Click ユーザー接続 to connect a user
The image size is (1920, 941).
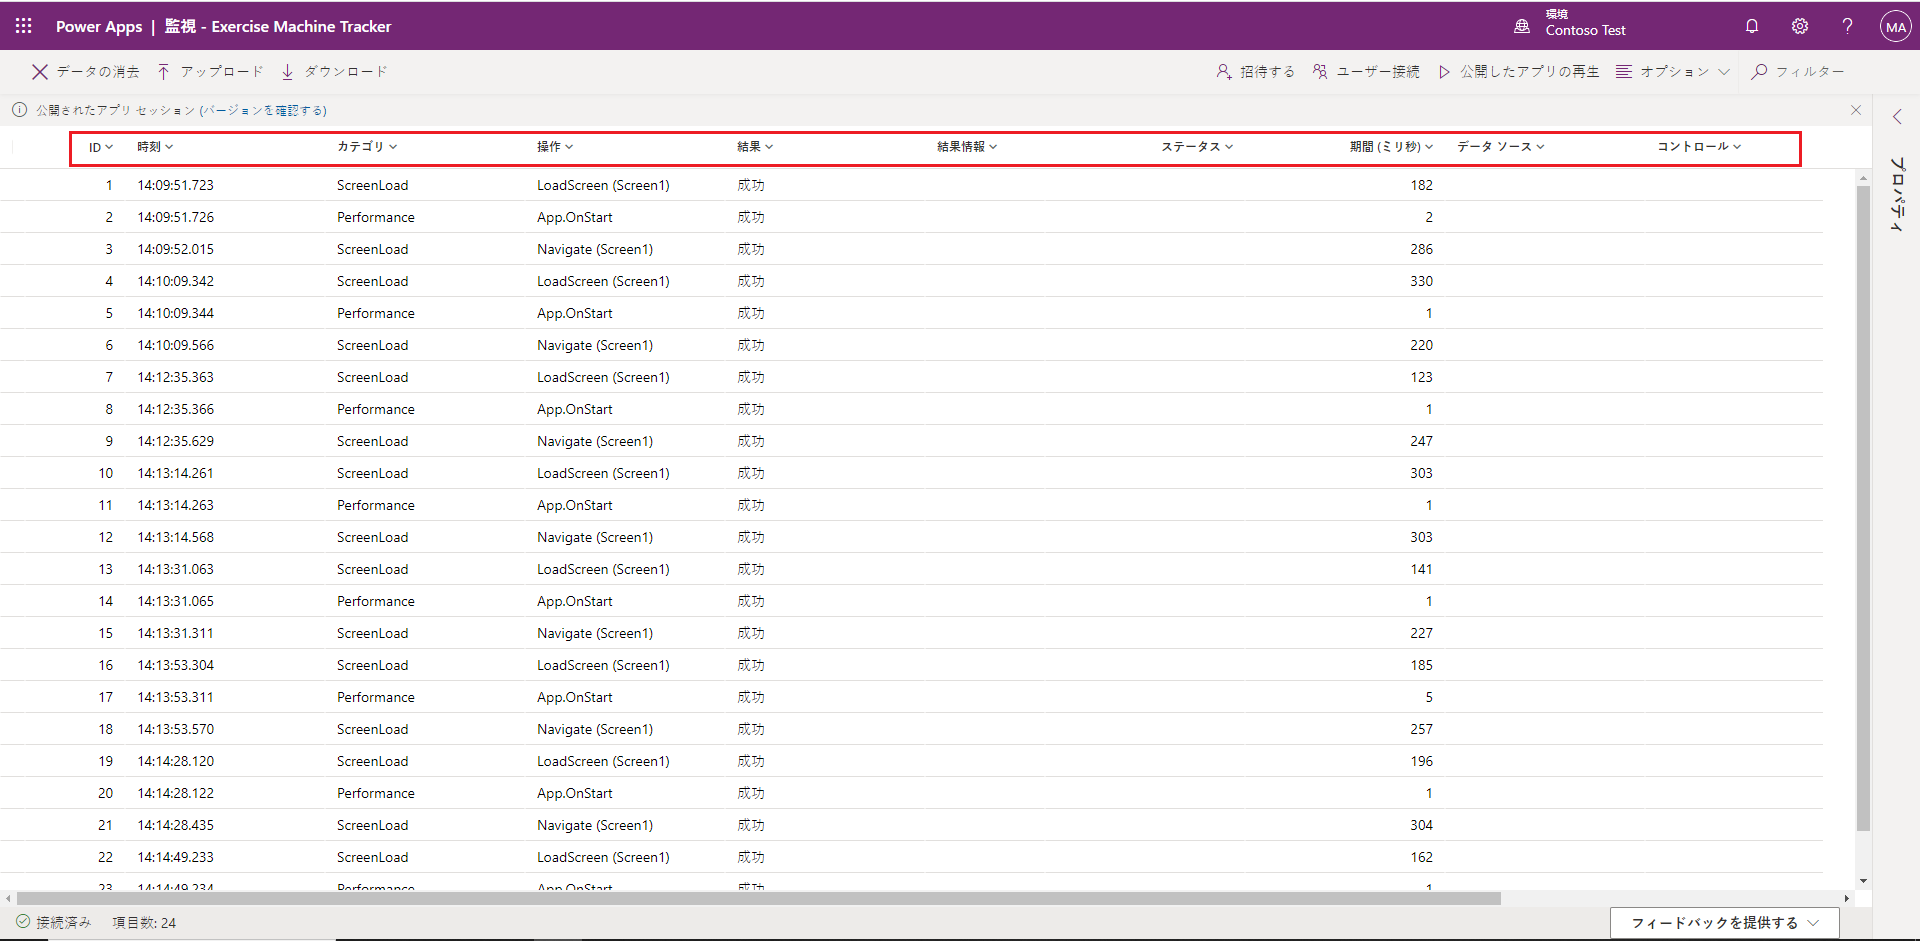tap(1366, 72)
